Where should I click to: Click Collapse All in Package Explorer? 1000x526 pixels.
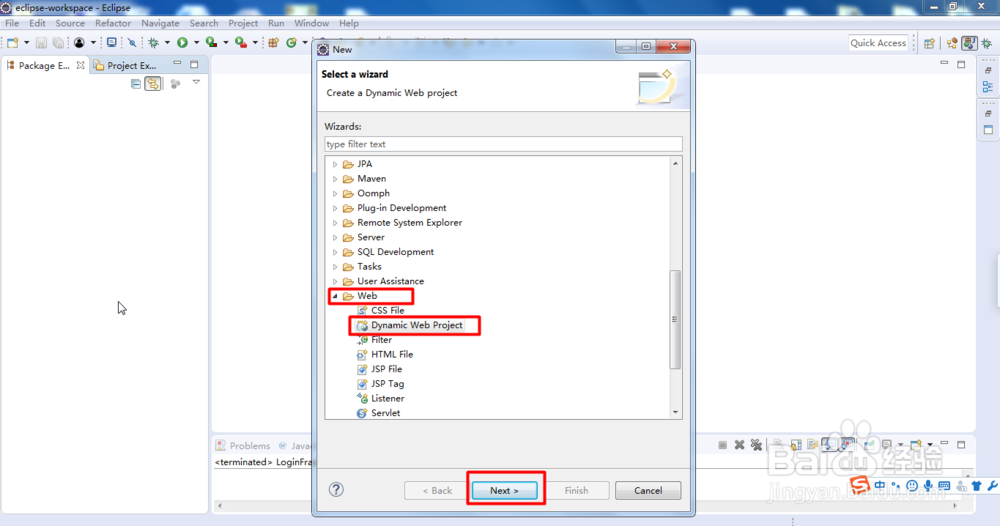pos(136,84)
